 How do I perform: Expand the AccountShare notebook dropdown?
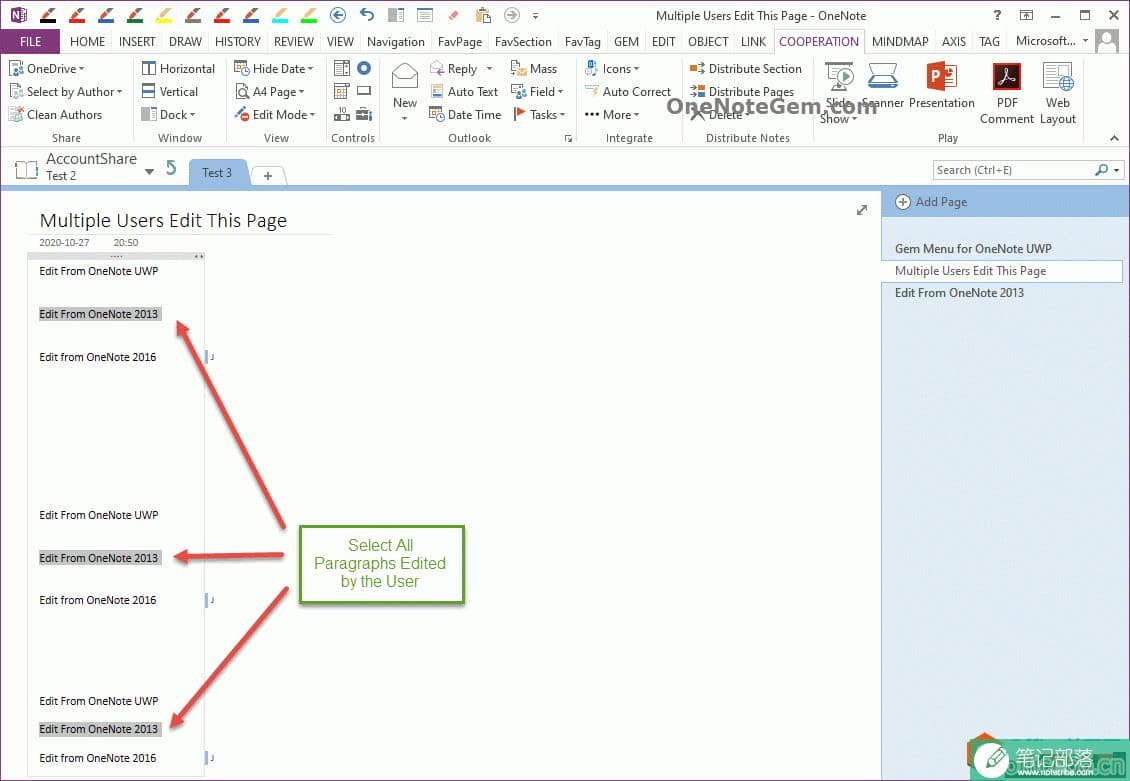(149, 171)
